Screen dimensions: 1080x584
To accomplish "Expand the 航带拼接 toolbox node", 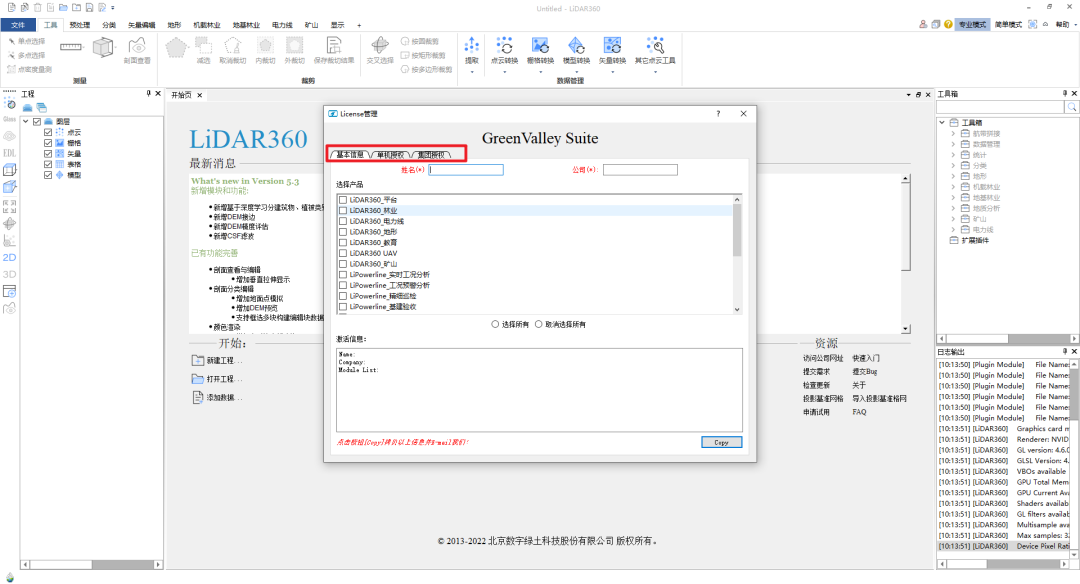I will tap(953, 134).
